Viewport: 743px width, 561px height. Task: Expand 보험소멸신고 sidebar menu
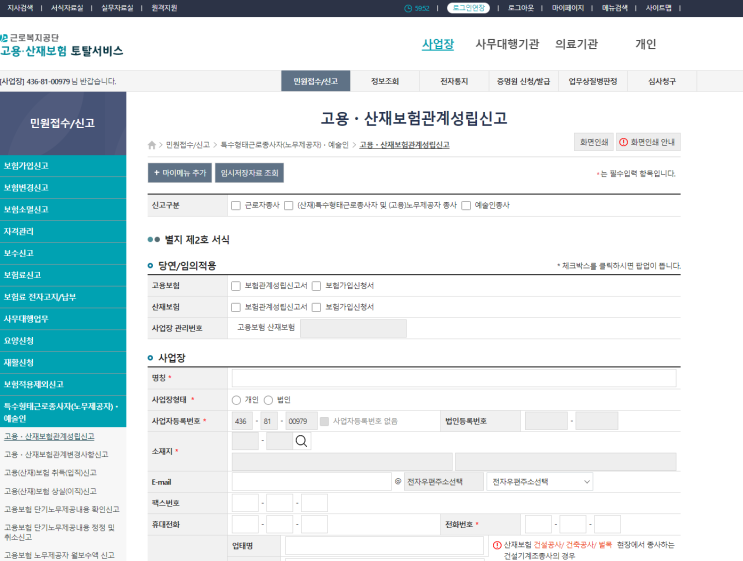[63, 209]
